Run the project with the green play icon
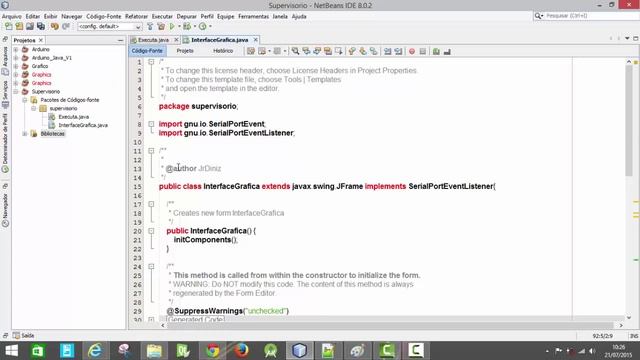 pyautogui.click(x=172, y=27)
